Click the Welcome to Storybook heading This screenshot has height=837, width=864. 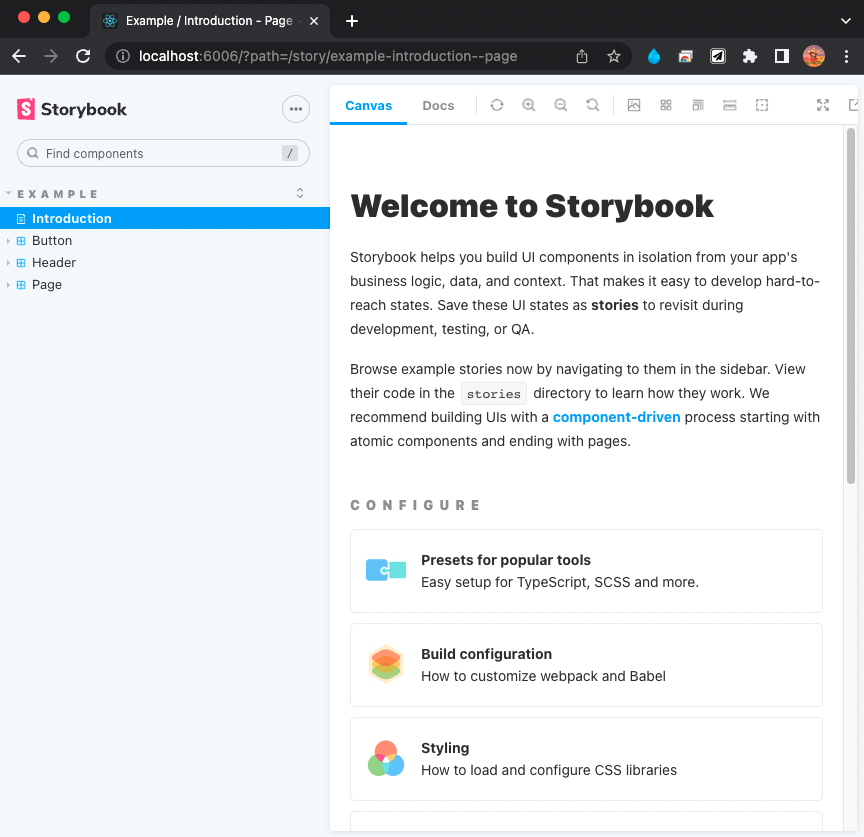click(x=532, y=206)
